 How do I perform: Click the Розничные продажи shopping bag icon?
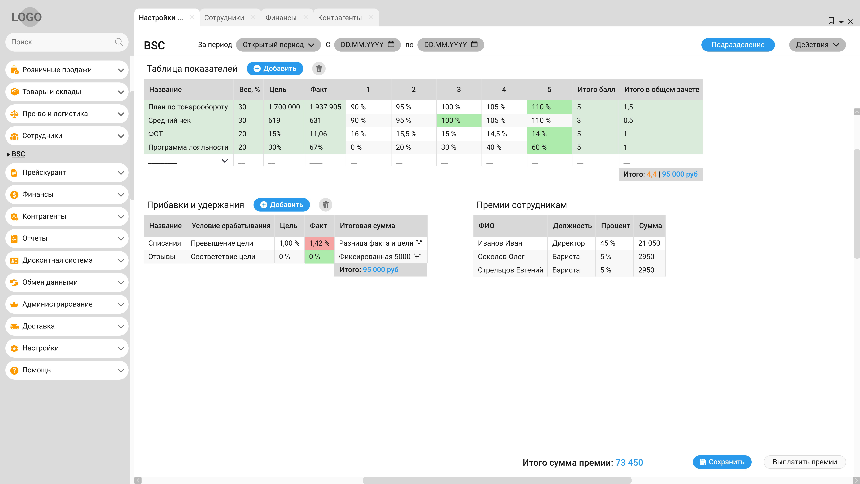coord(14,70)
